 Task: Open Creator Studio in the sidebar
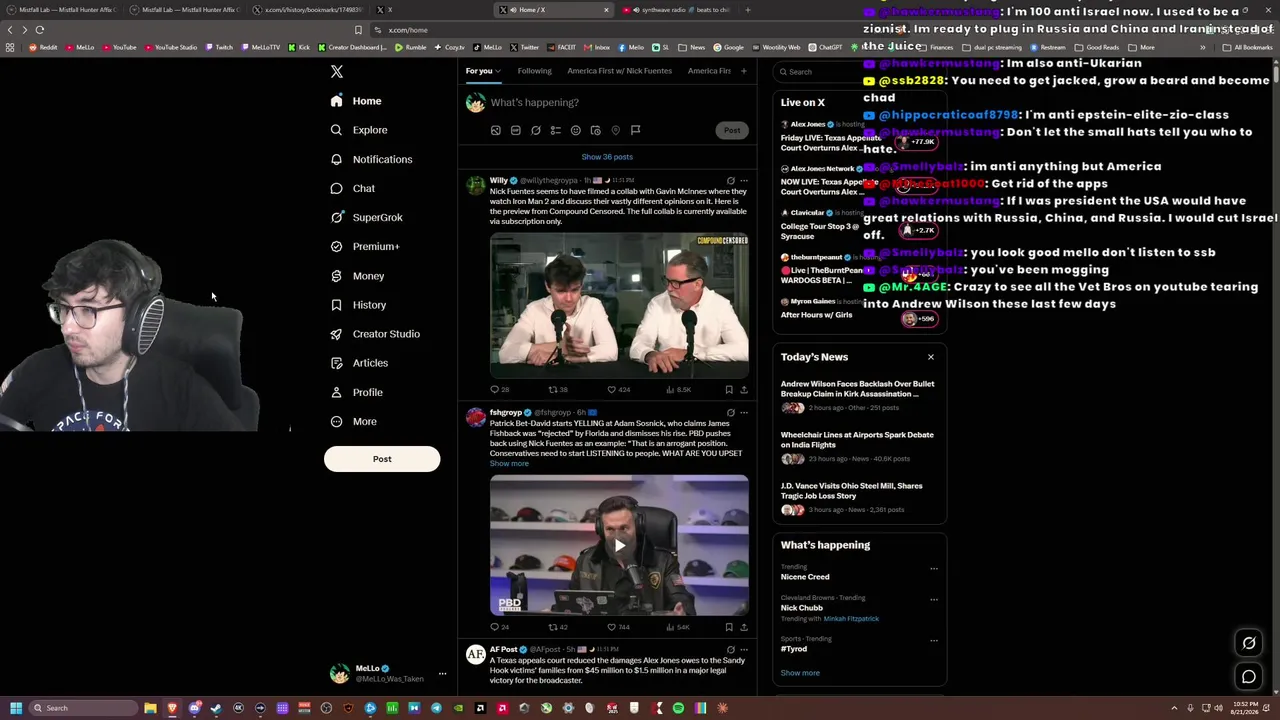coord(375,334)
